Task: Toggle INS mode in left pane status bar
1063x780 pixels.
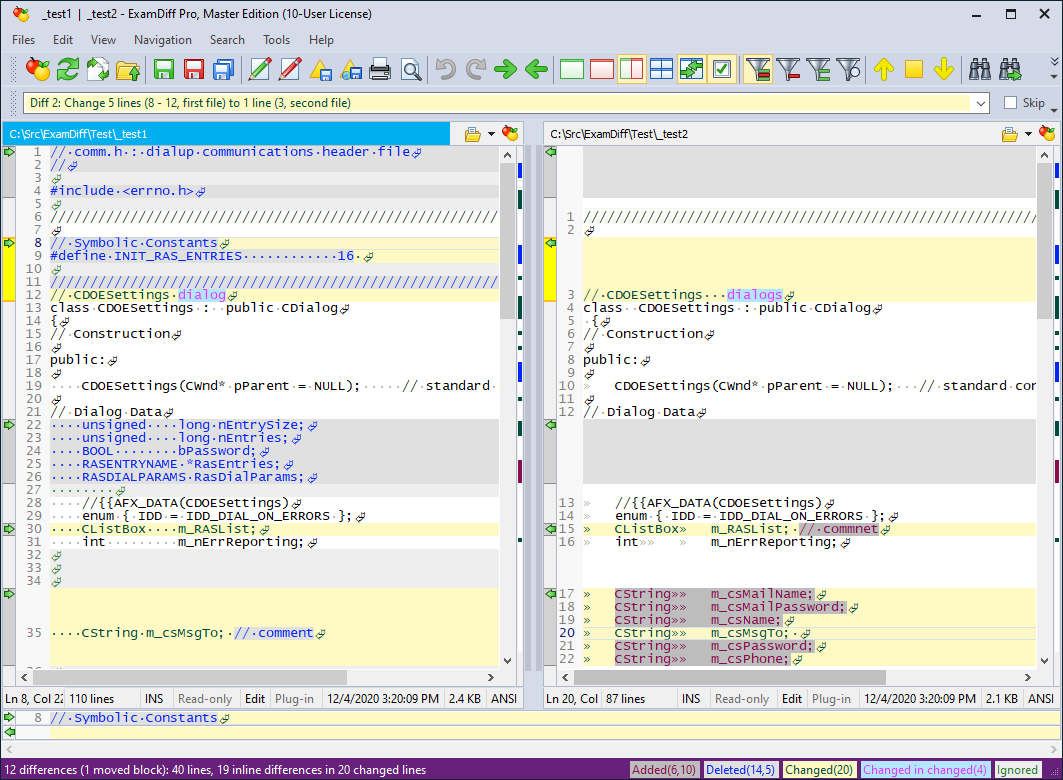Action: (x=154, y=699)
